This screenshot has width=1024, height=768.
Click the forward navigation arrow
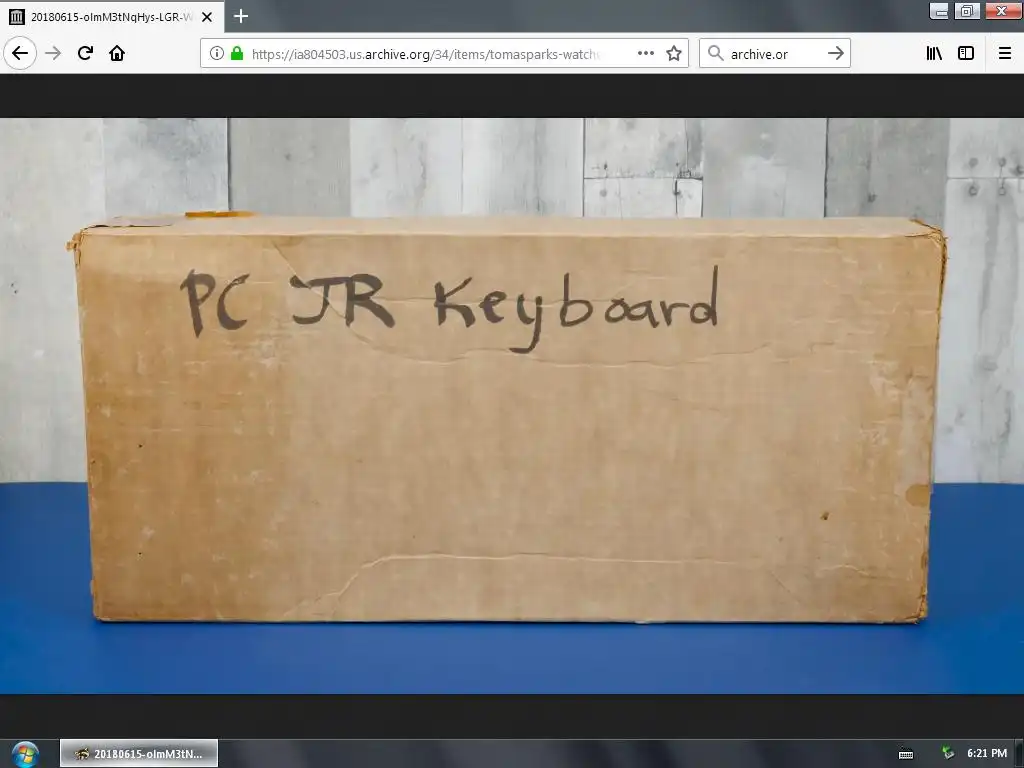click(x=53, y=54)
